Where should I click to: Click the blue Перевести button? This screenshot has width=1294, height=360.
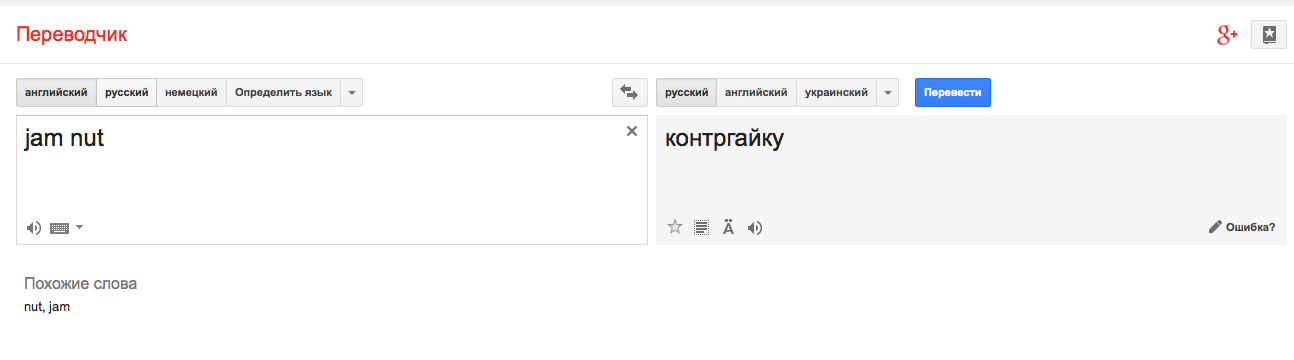click(953, 92)
